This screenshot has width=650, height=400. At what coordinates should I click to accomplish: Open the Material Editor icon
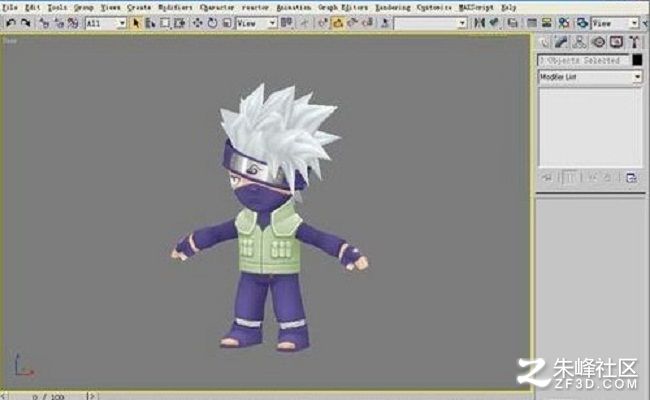click(564, 23)
